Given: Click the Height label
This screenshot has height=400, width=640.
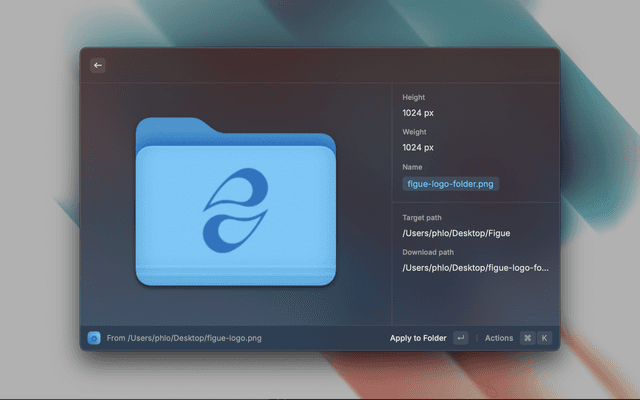Looking at the screenshot, I should point(414,97).
